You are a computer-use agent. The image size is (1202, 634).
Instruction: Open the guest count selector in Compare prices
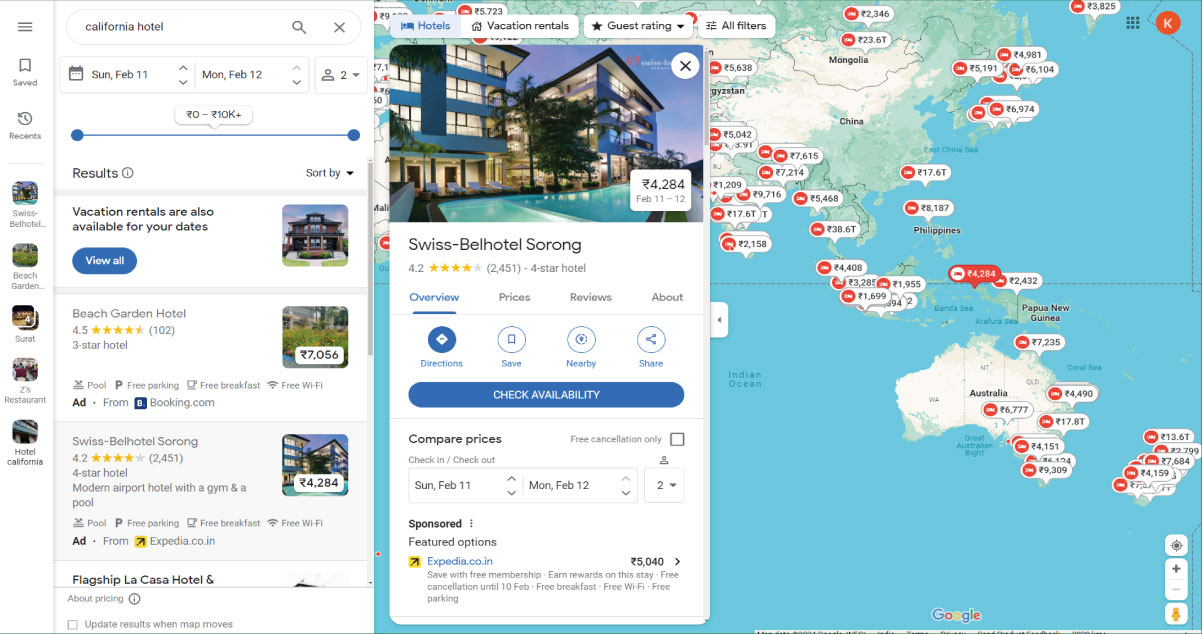pyautogui.click(x=664, y=485)
